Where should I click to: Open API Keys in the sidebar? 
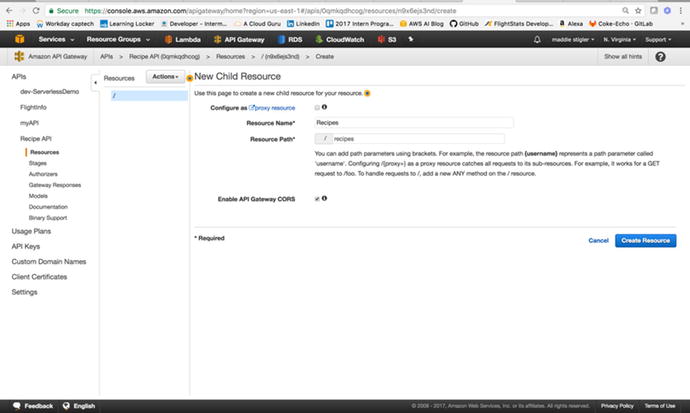tap(26, 246)
